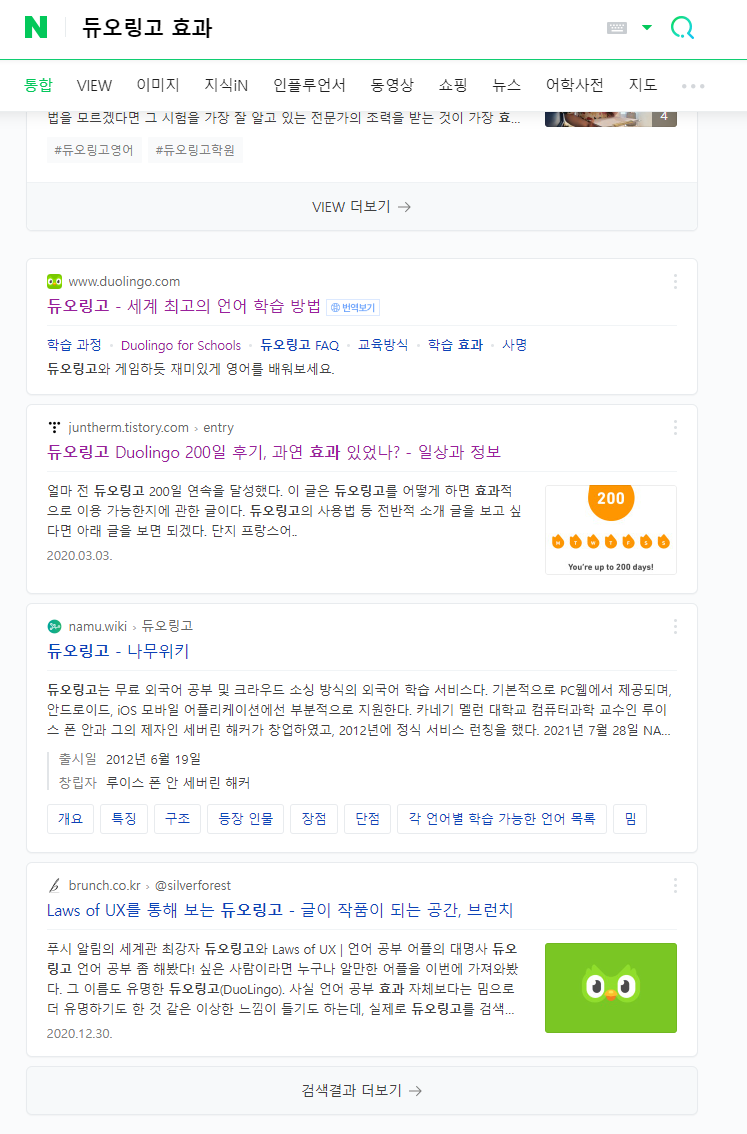Open www.duolingo.com URL link
The width and height of the screenshot is (747, 1134).
point(124,281)
